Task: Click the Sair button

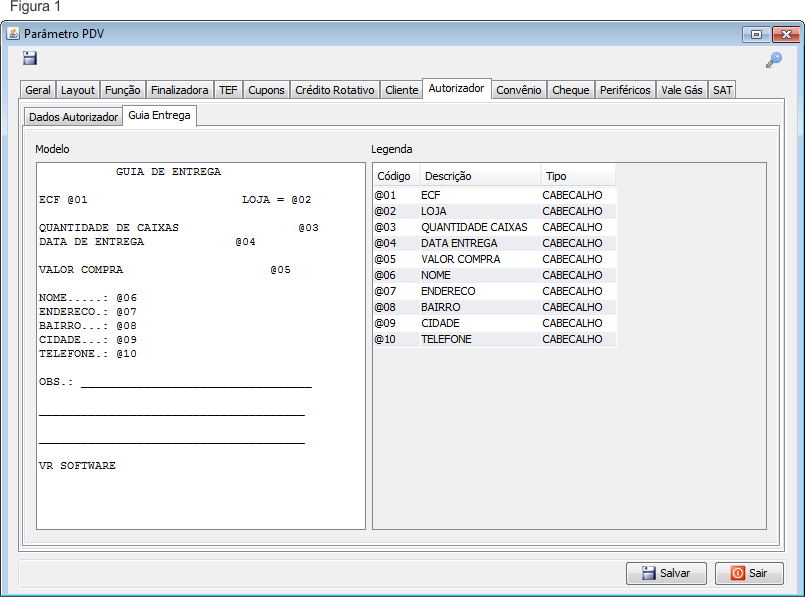Action: coord(749,573)
